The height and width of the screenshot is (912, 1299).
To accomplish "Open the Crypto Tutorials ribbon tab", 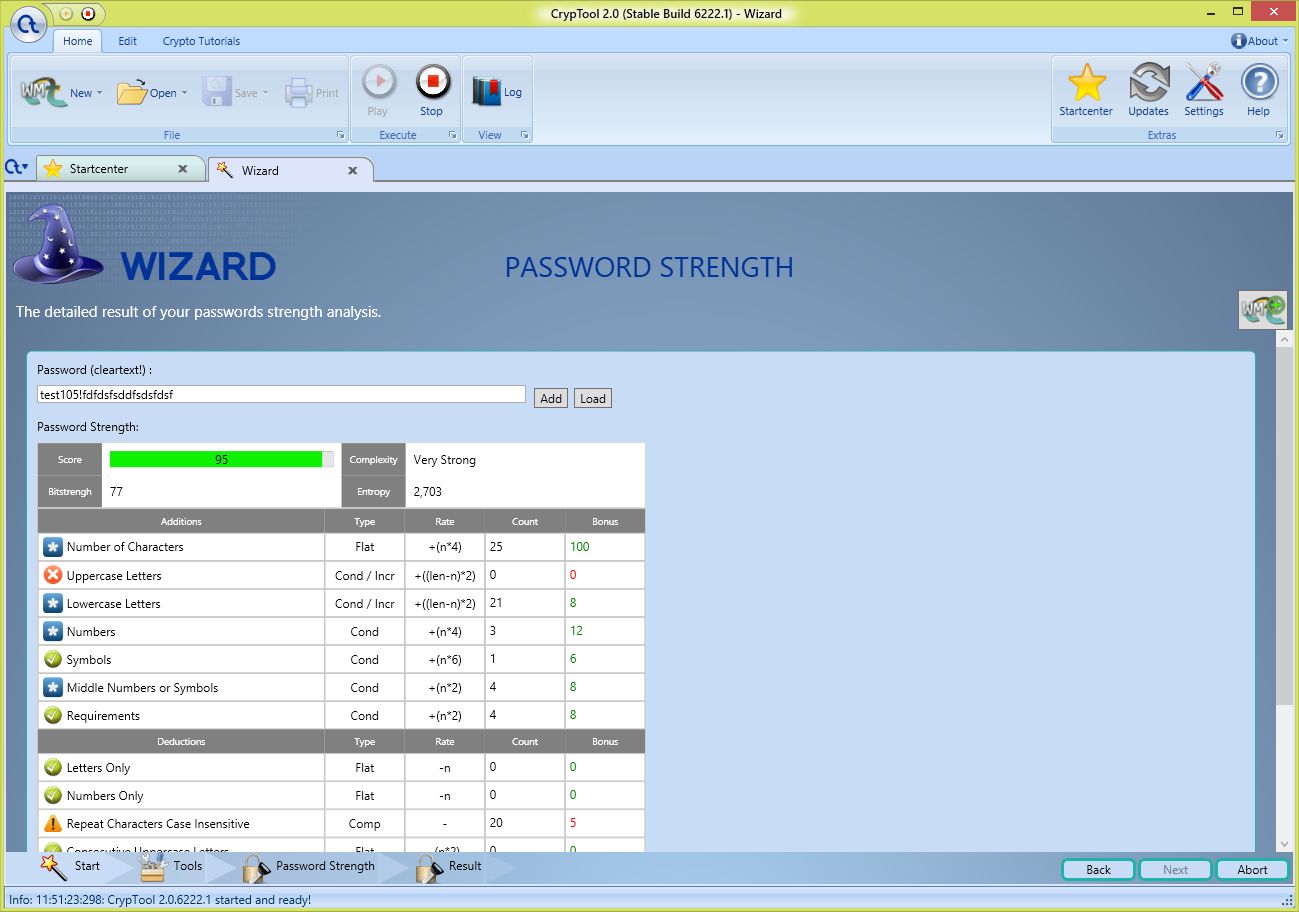I will tap(201, 41).
